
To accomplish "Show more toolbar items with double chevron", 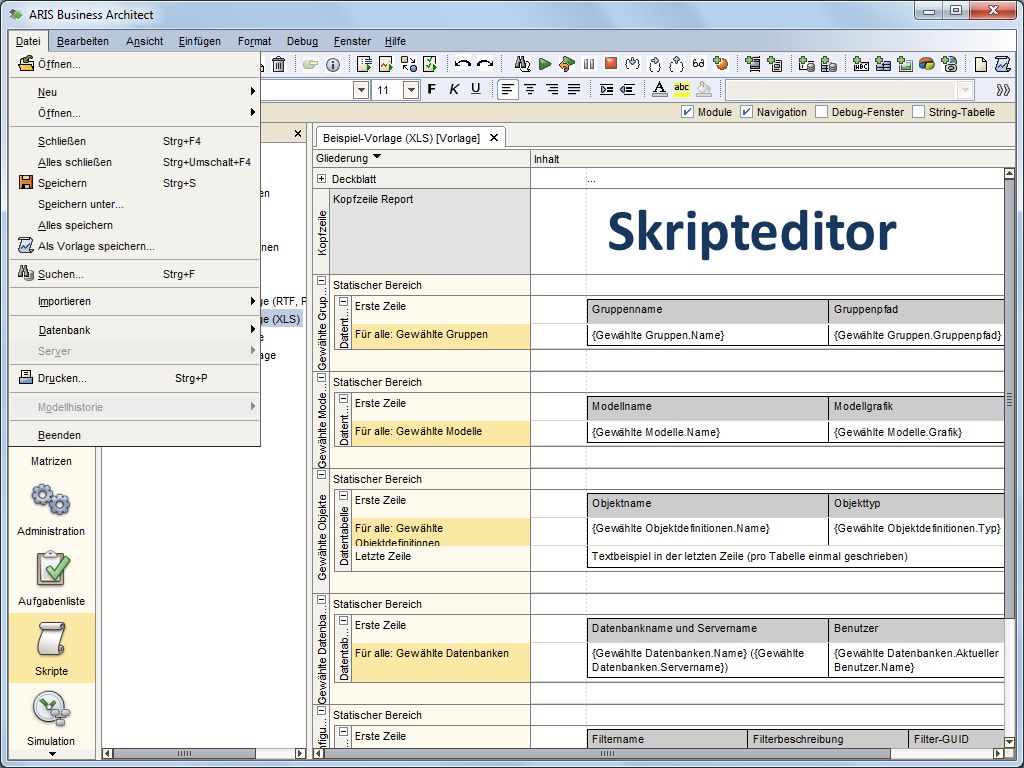I will point(1003,89).
